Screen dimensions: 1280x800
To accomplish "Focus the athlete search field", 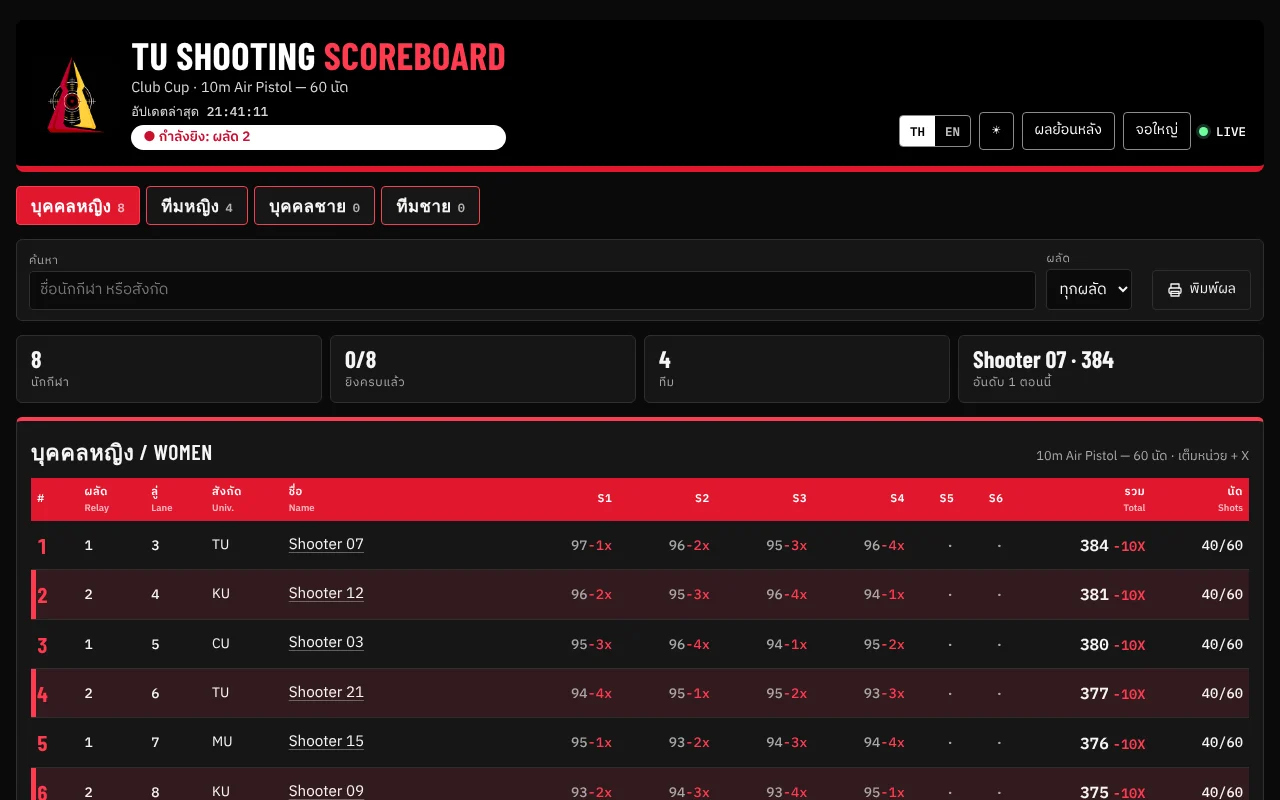I will tap(532, 290).
